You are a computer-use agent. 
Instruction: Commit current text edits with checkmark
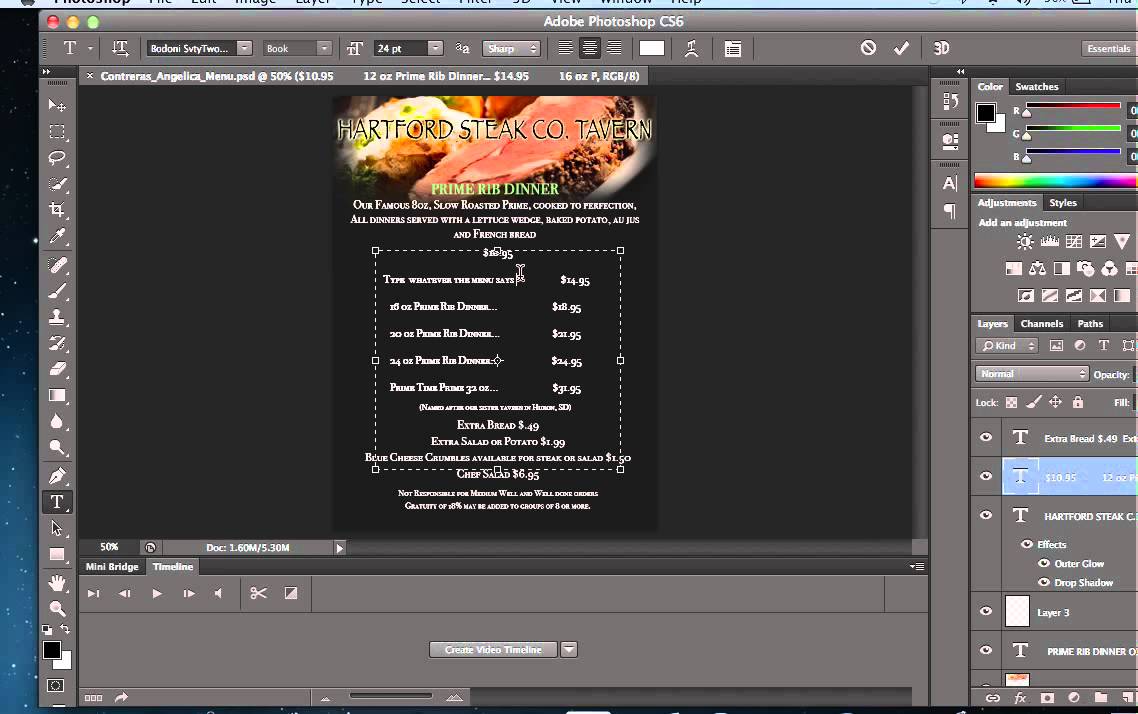[x=901, y=48]
